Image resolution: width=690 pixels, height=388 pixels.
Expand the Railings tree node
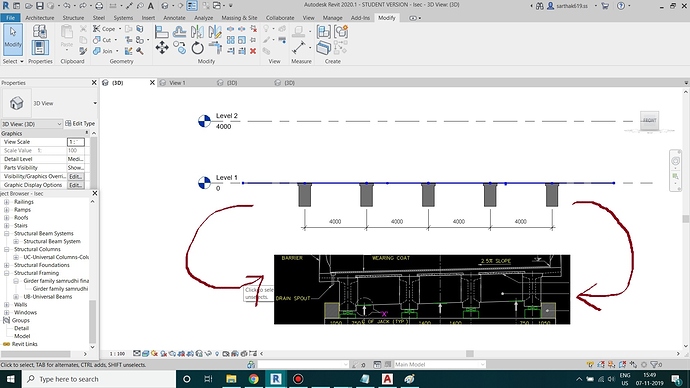(x=6, y=202)
